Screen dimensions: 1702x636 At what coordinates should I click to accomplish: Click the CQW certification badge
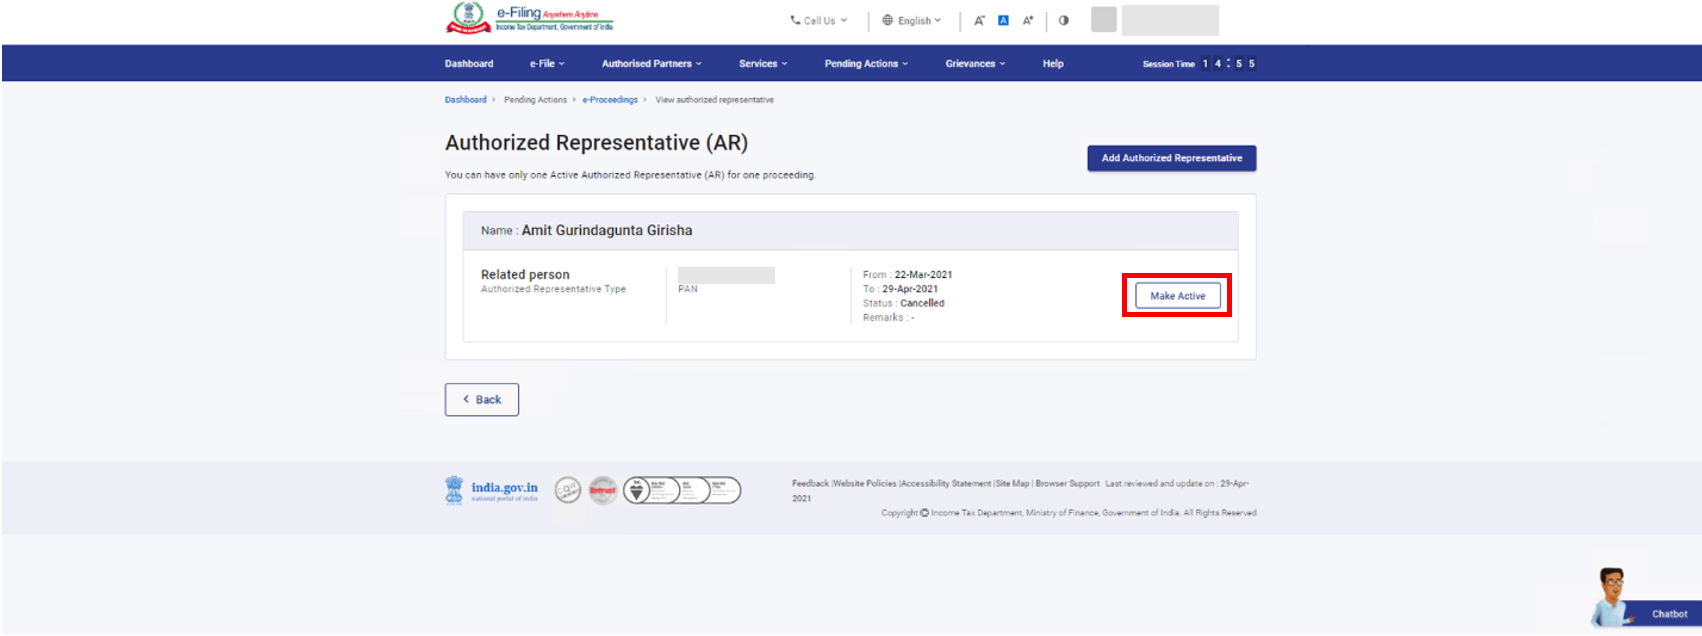[568, 490]
